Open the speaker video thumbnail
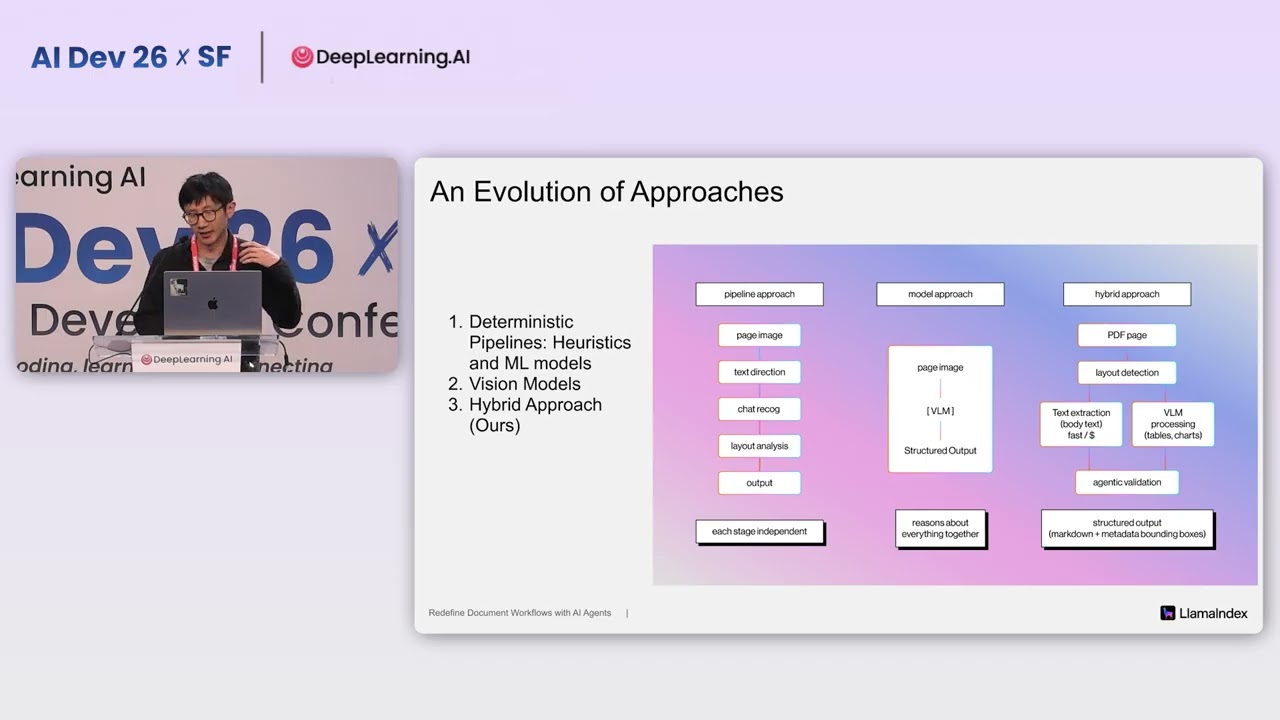This screenshot has height=720, width=1280. pyautogui.click(x=207, y=265)
